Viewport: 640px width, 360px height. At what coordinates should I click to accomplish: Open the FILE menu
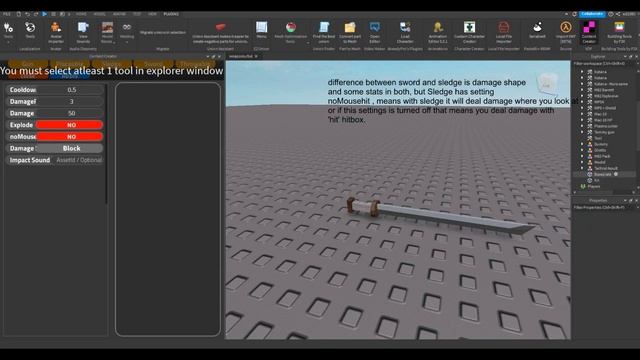coord(7,14)
